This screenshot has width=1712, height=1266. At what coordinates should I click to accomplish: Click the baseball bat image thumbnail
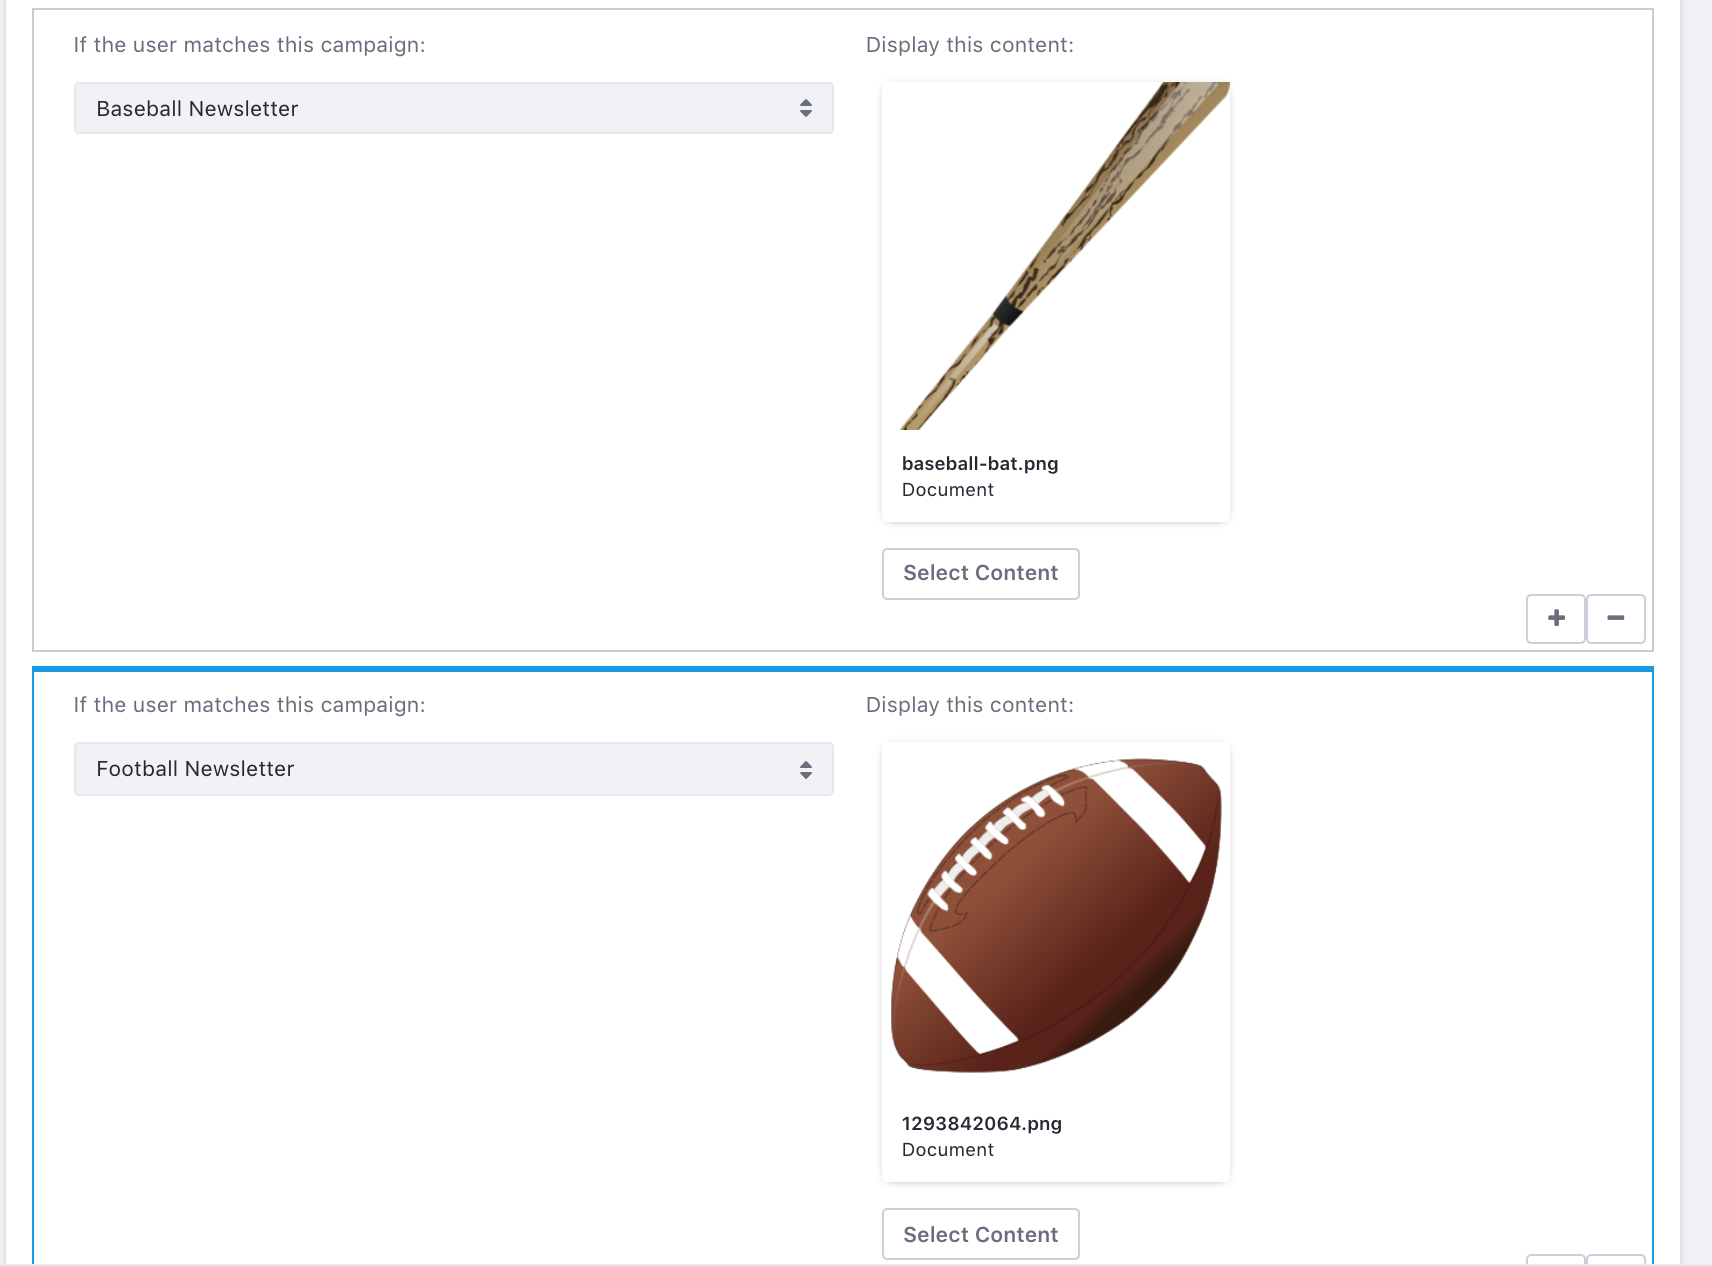coord(1056,256)
